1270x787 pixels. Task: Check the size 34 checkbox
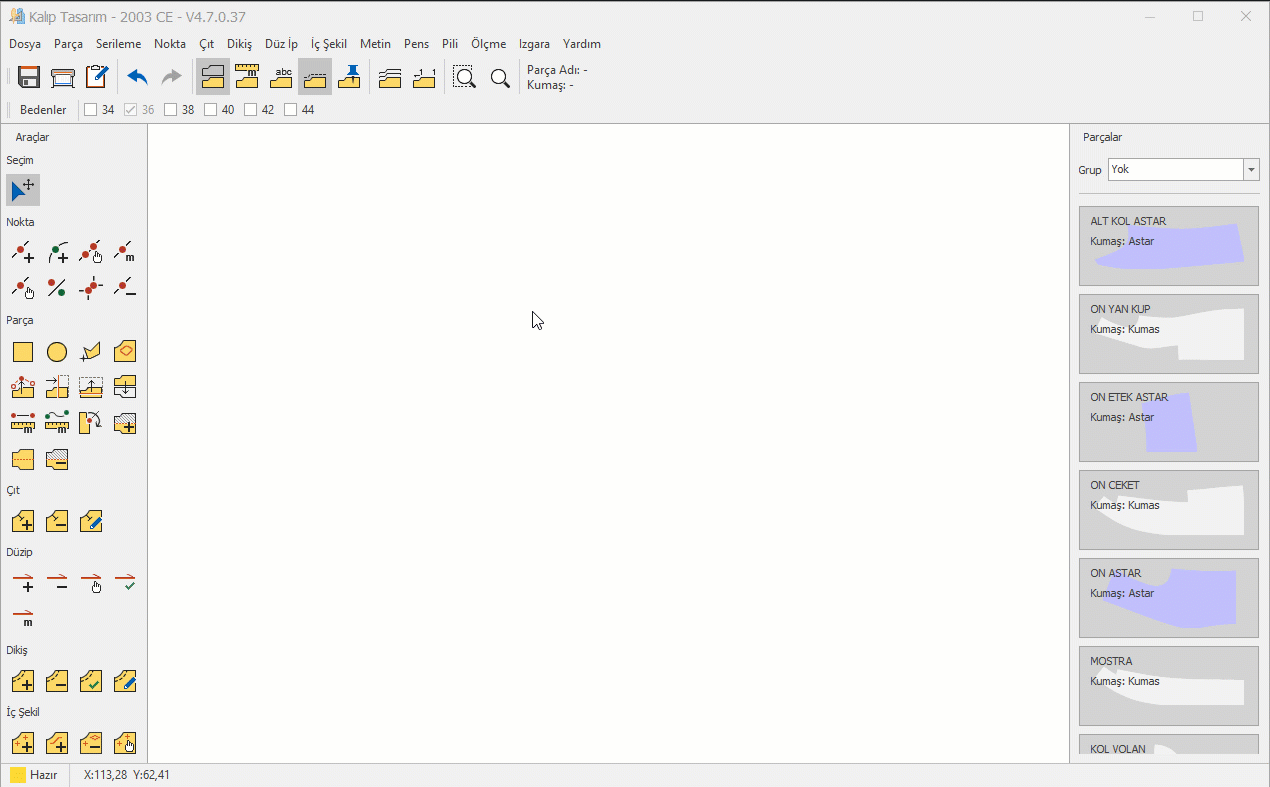click(91, 110)
